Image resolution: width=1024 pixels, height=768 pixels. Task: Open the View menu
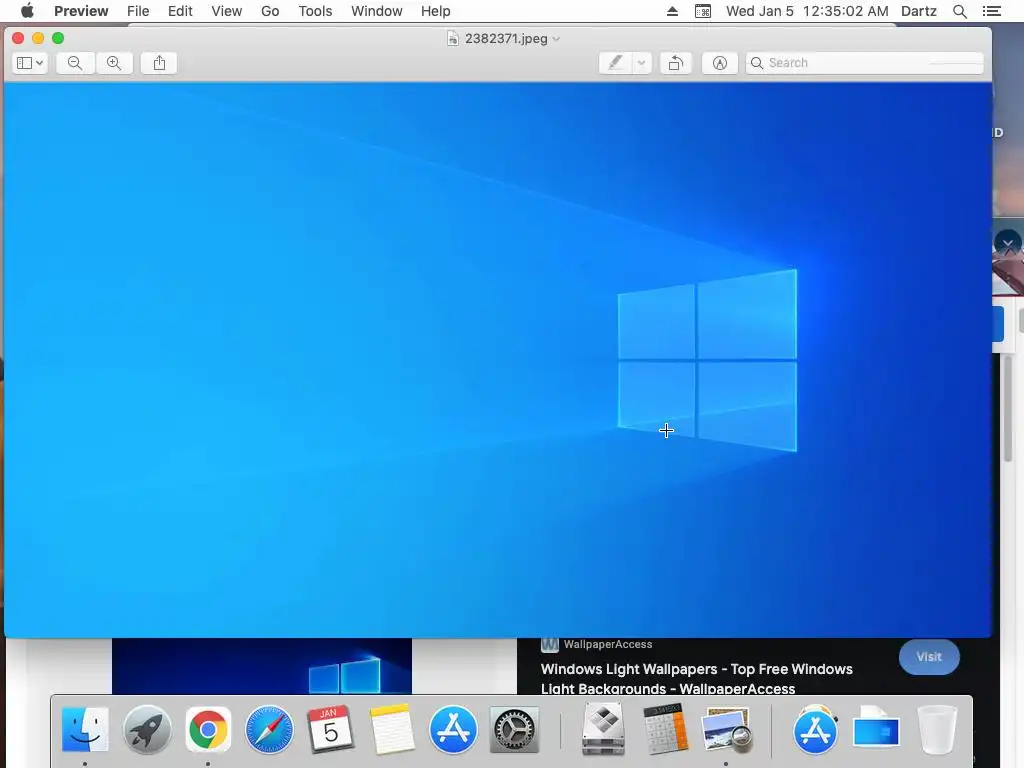click(x=227, y=11)
